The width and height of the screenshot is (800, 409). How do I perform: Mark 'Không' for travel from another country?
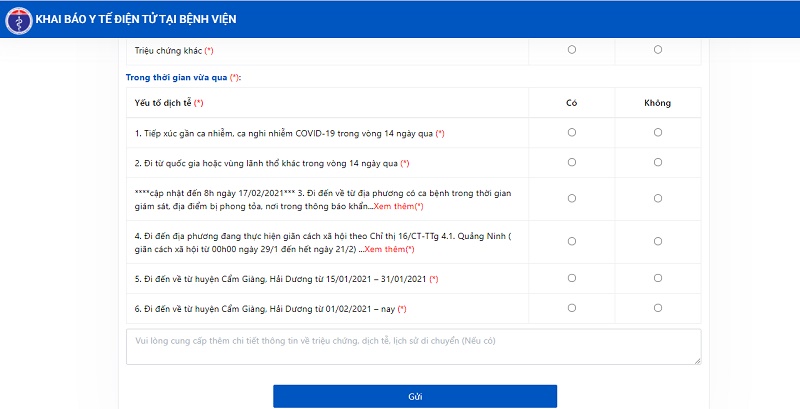pos(657,162)
